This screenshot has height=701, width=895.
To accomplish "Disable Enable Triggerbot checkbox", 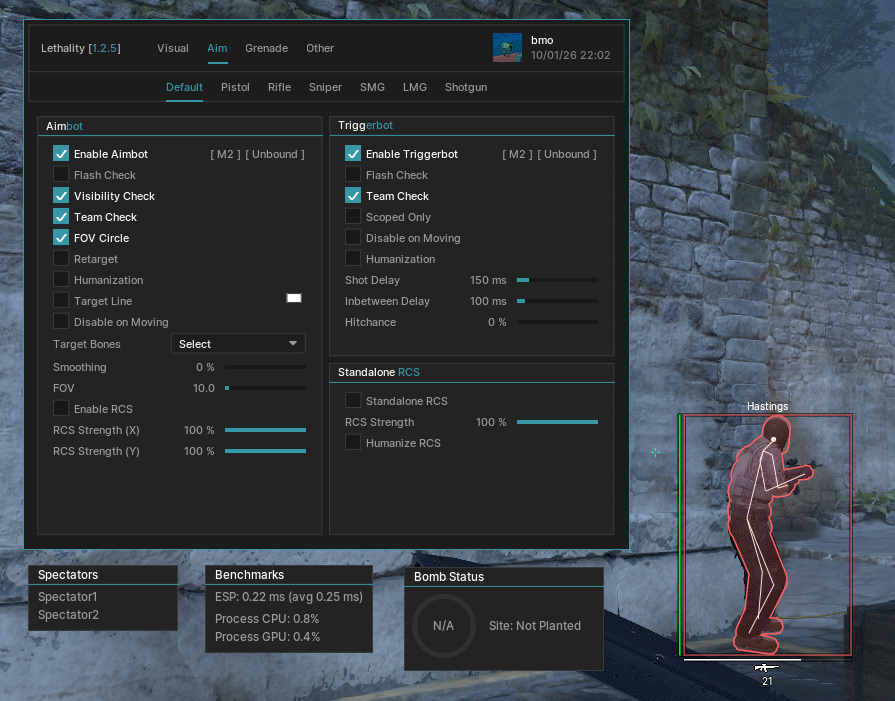I will 353,154.
